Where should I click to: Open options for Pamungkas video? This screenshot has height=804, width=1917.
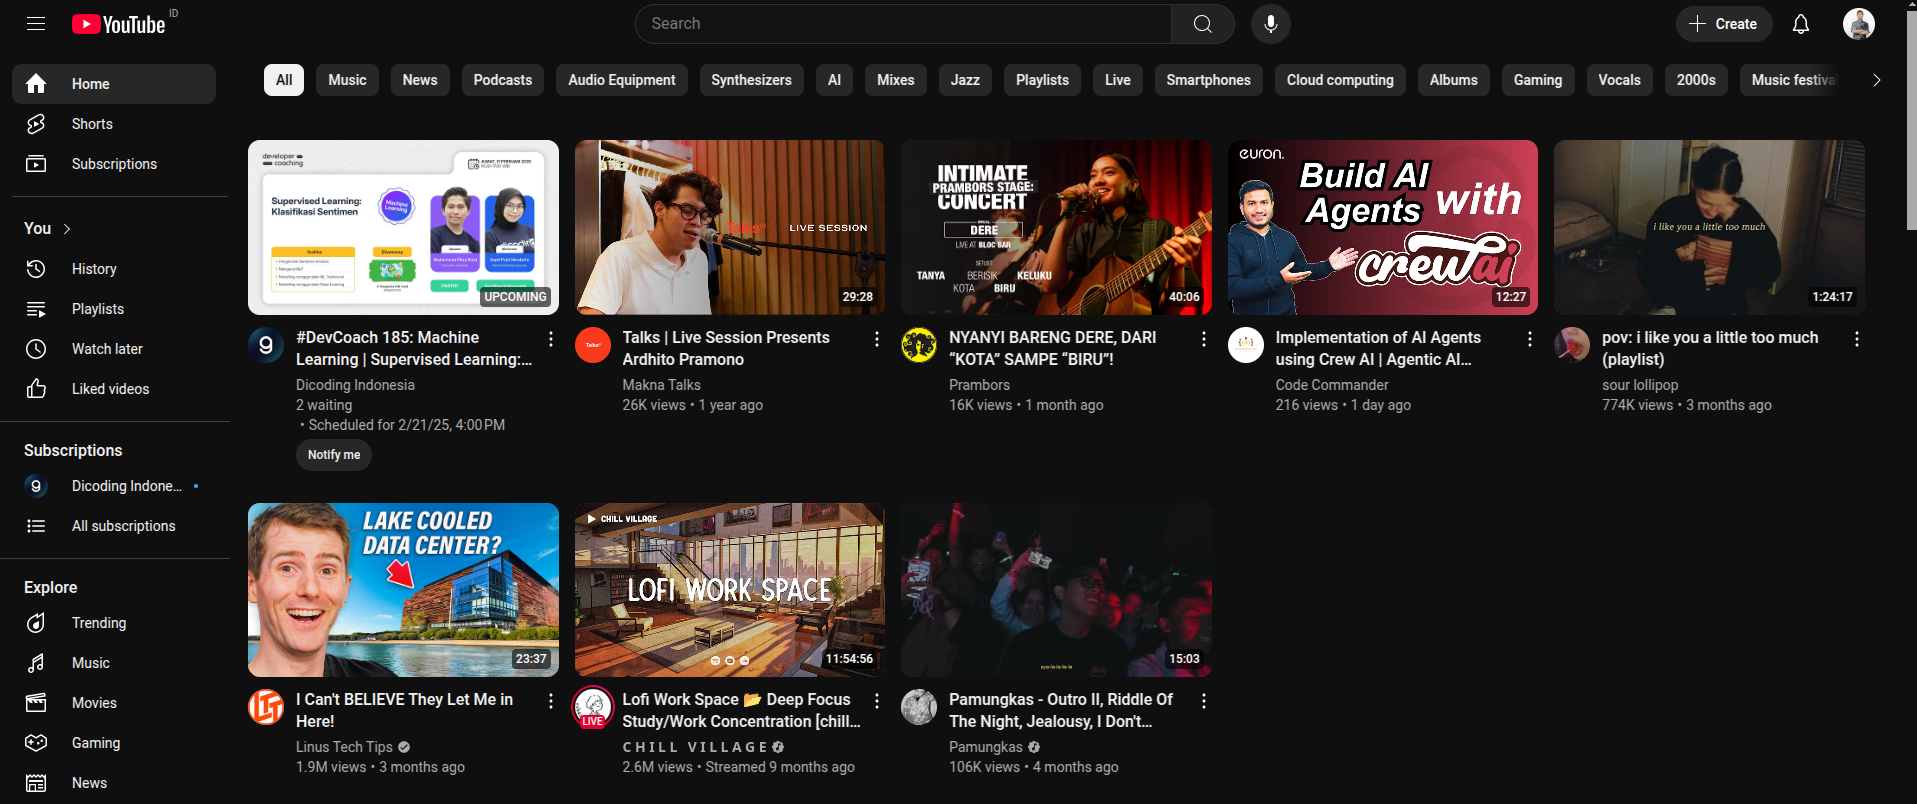pos(1203,702)
